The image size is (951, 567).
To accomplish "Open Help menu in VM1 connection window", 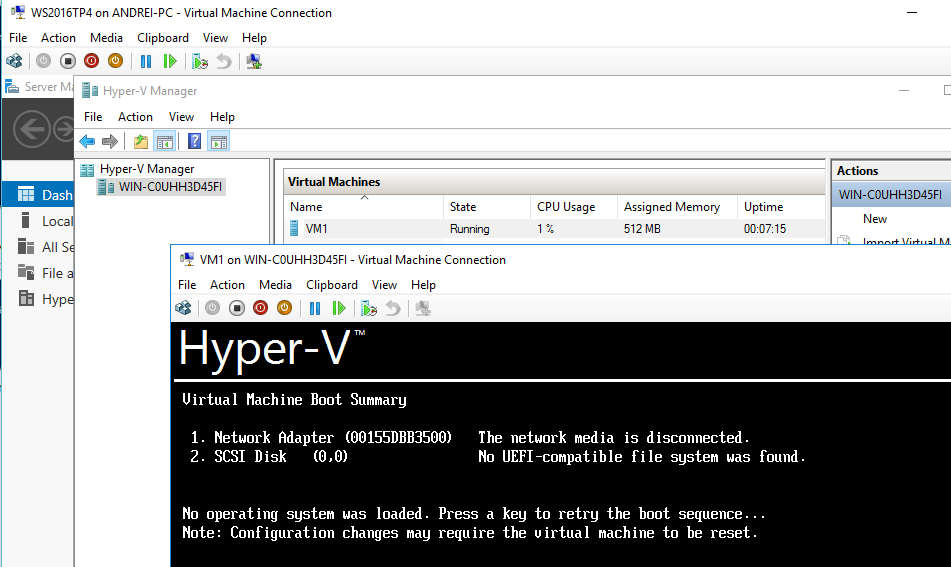I will (x=423, y=284).
